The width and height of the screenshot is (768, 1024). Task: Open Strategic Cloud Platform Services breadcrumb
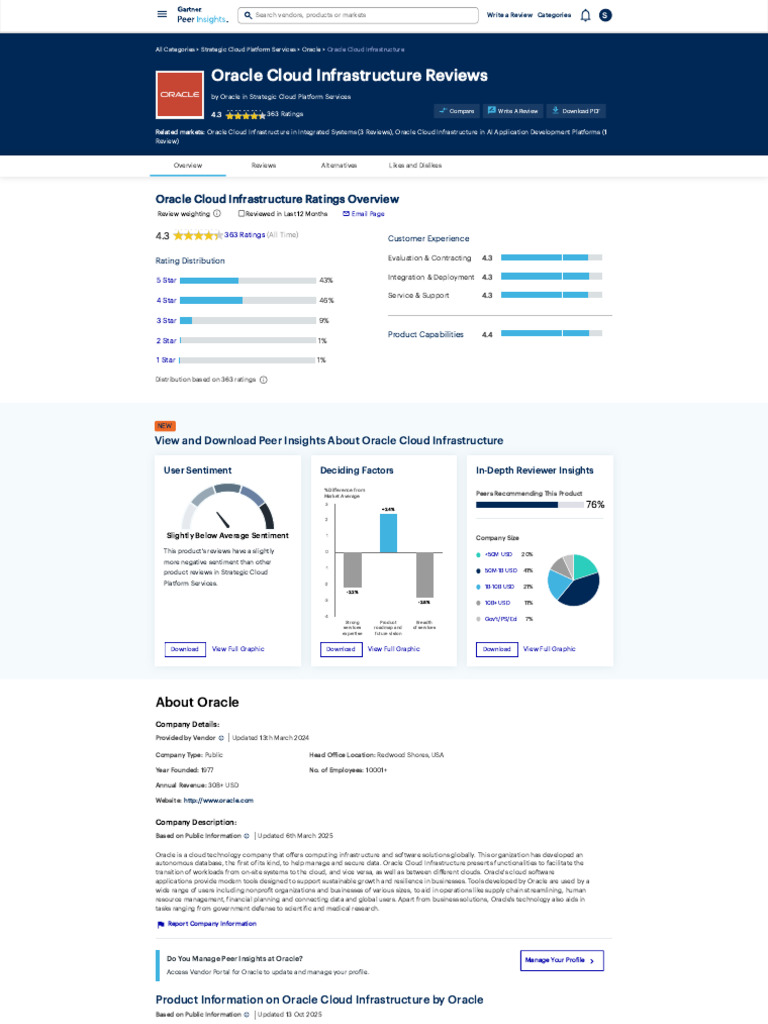248,50
